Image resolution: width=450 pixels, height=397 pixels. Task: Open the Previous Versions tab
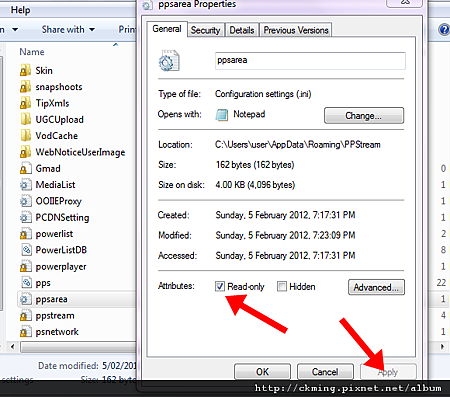pyautogui.click(x=296, y=30)
